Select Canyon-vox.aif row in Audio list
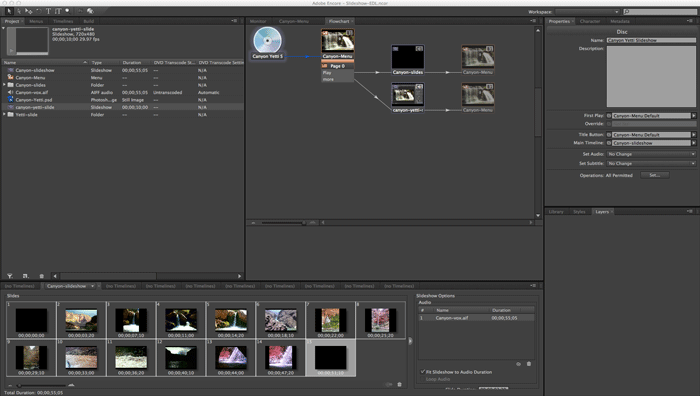Viewport: 700px width, 396px height. (x=476, y=318)
